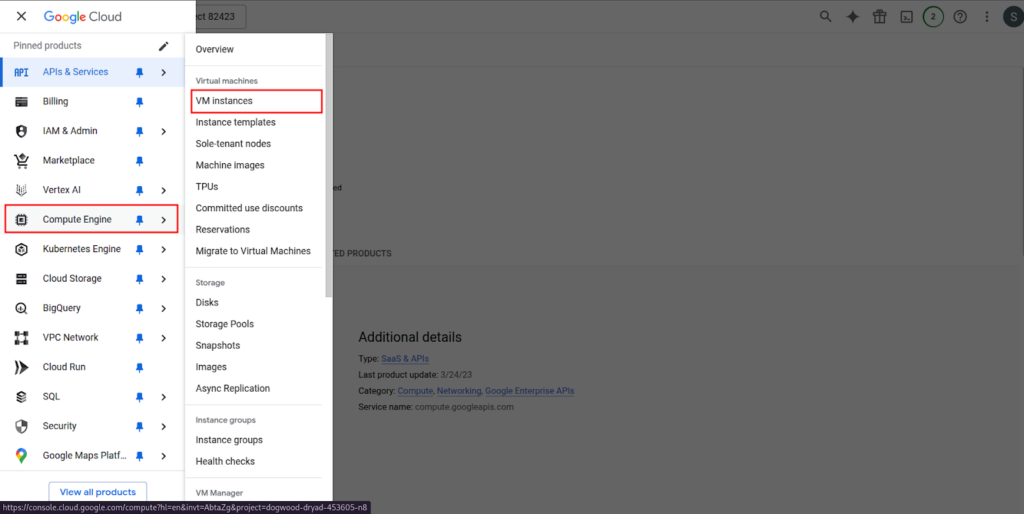This screenshot has height=514, width=1024.
Task: Open Migrate to Virtual Machines
Action: tap(253, 251)
